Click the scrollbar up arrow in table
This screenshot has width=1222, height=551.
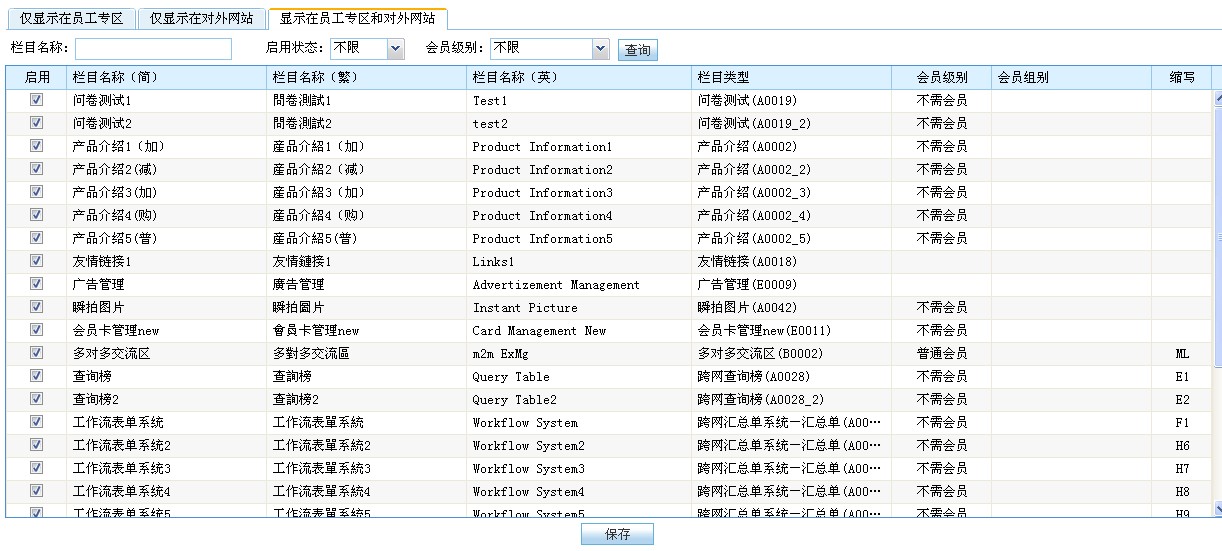click(x=1217, y=99)
